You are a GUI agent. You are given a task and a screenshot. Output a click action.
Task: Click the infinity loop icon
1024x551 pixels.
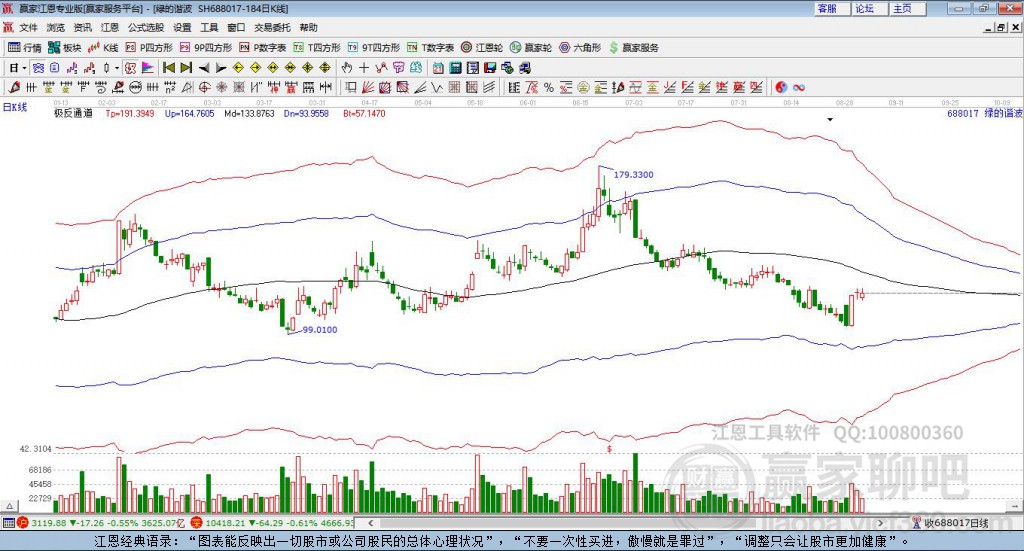point(799,87)
